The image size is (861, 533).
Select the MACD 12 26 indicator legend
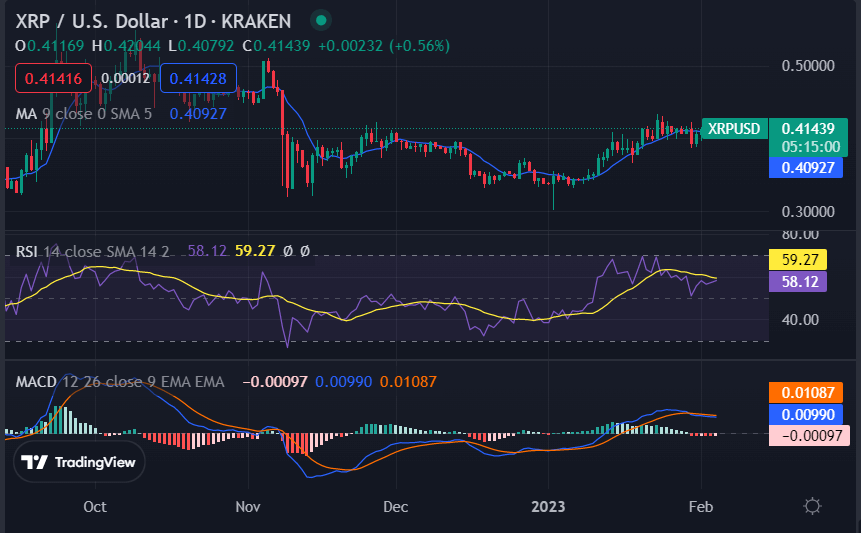click(120, 382)
